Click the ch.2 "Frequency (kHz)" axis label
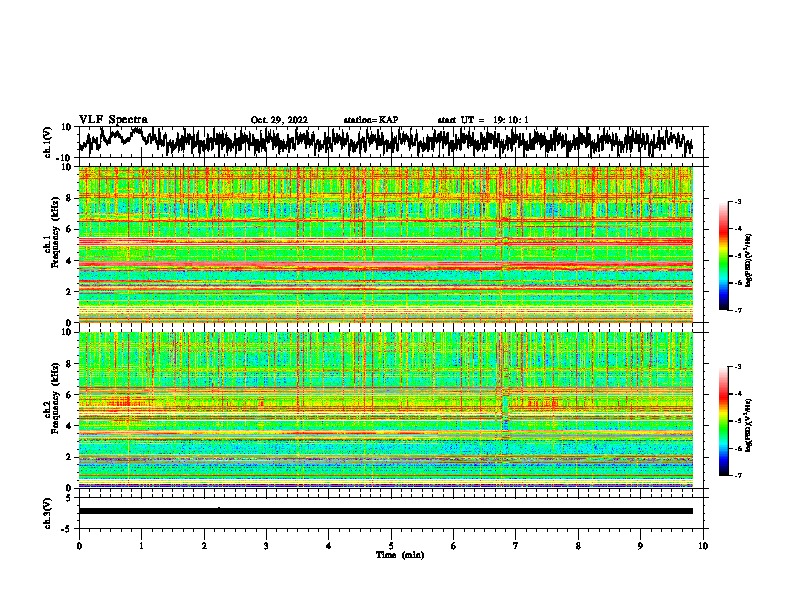 click(55, 398)
